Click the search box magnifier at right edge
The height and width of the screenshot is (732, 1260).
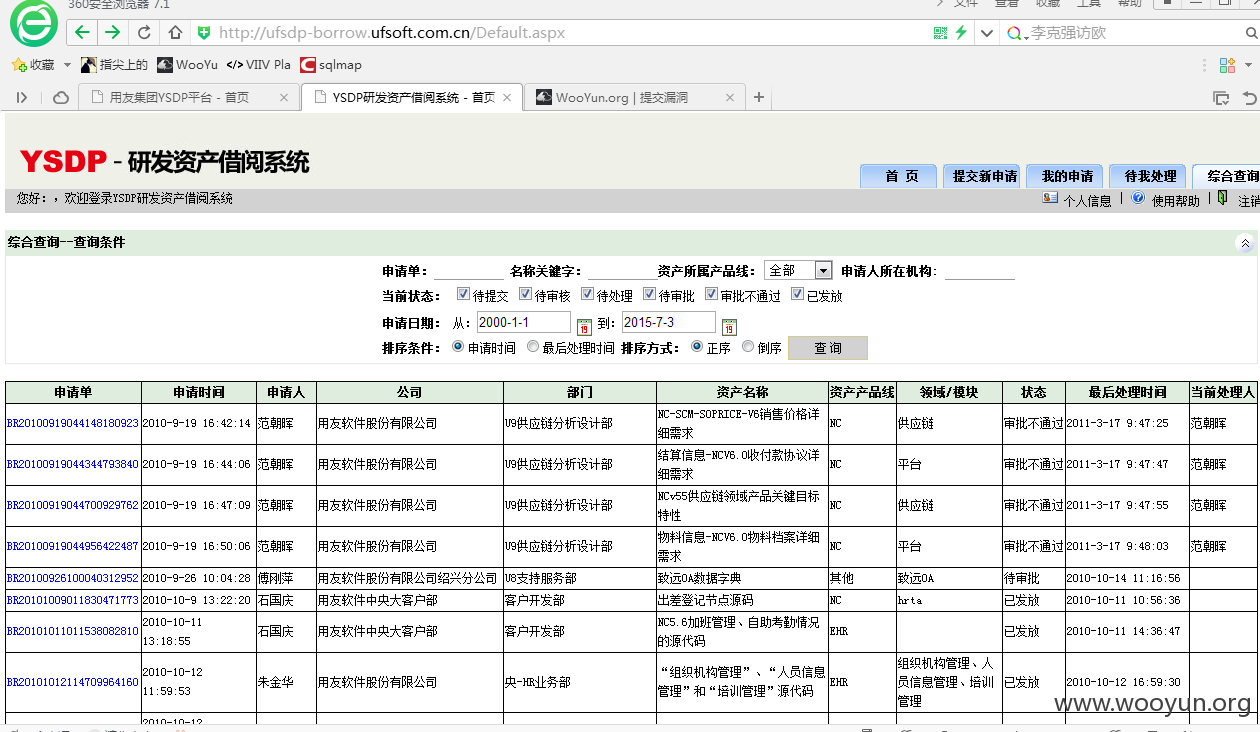tap(1252, 33)
